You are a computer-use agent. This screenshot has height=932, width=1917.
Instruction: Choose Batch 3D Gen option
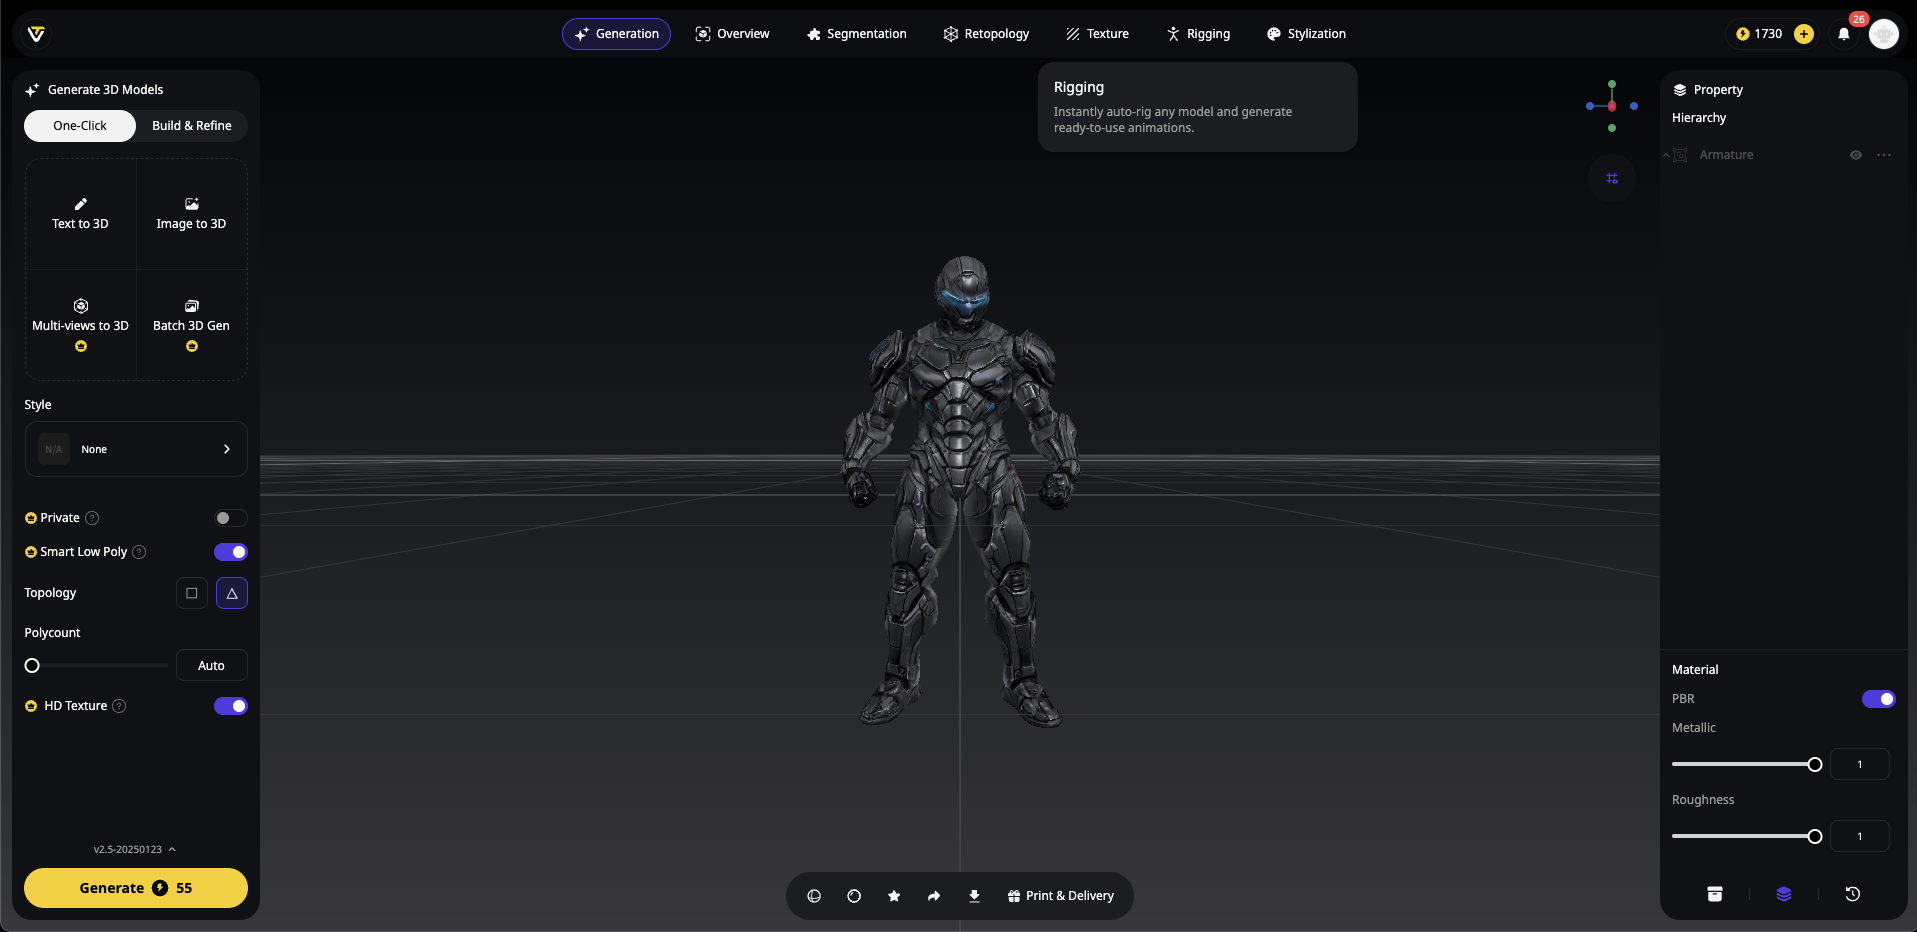point(191,325)
